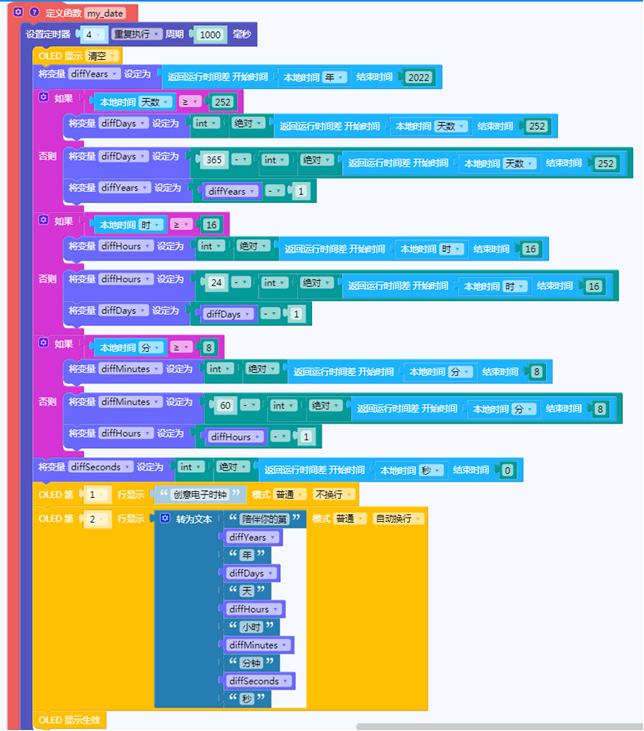Edit the number 24 field
644x731 pixels.
[x=216, y=283]
